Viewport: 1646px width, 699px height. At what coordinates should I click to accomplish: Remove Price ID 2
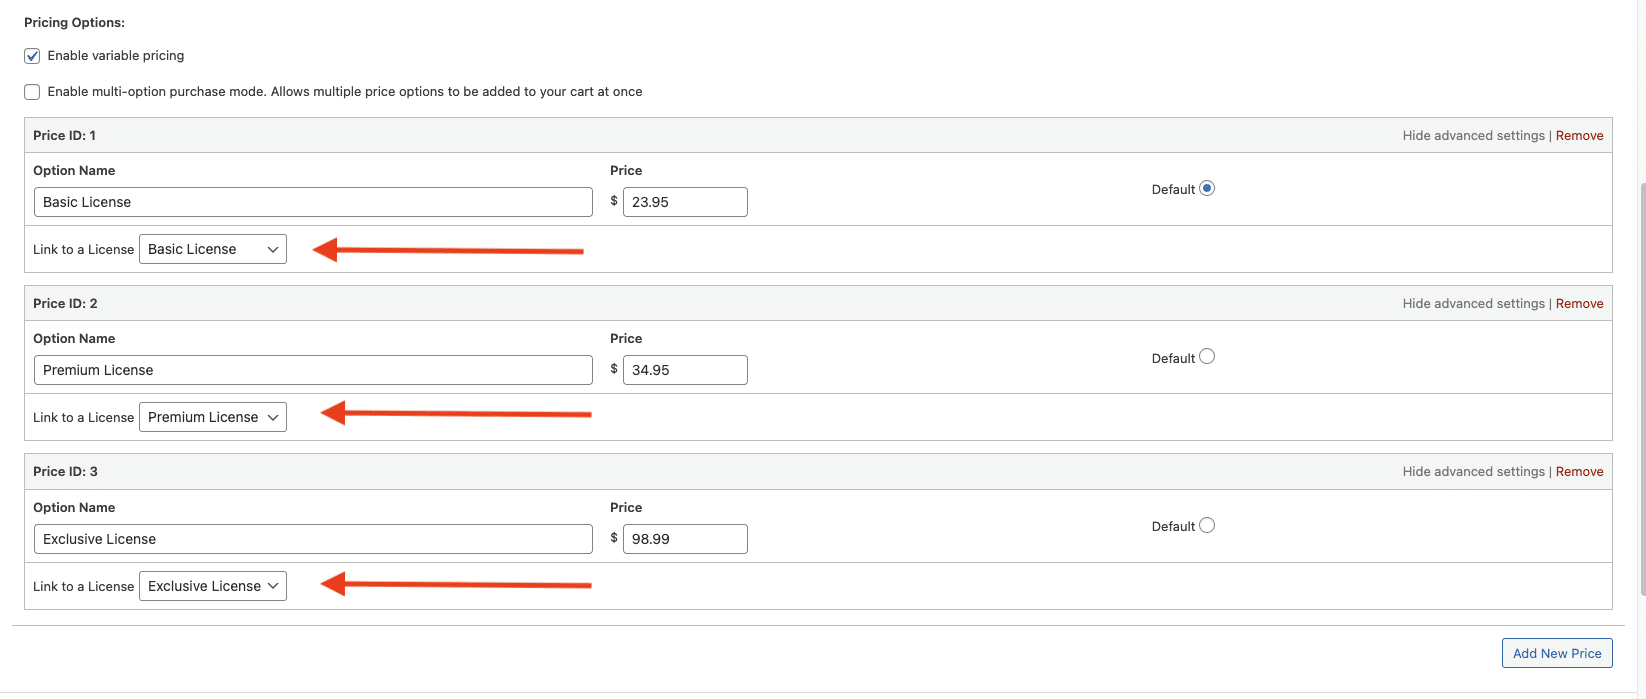click(x=1579, y=304)
